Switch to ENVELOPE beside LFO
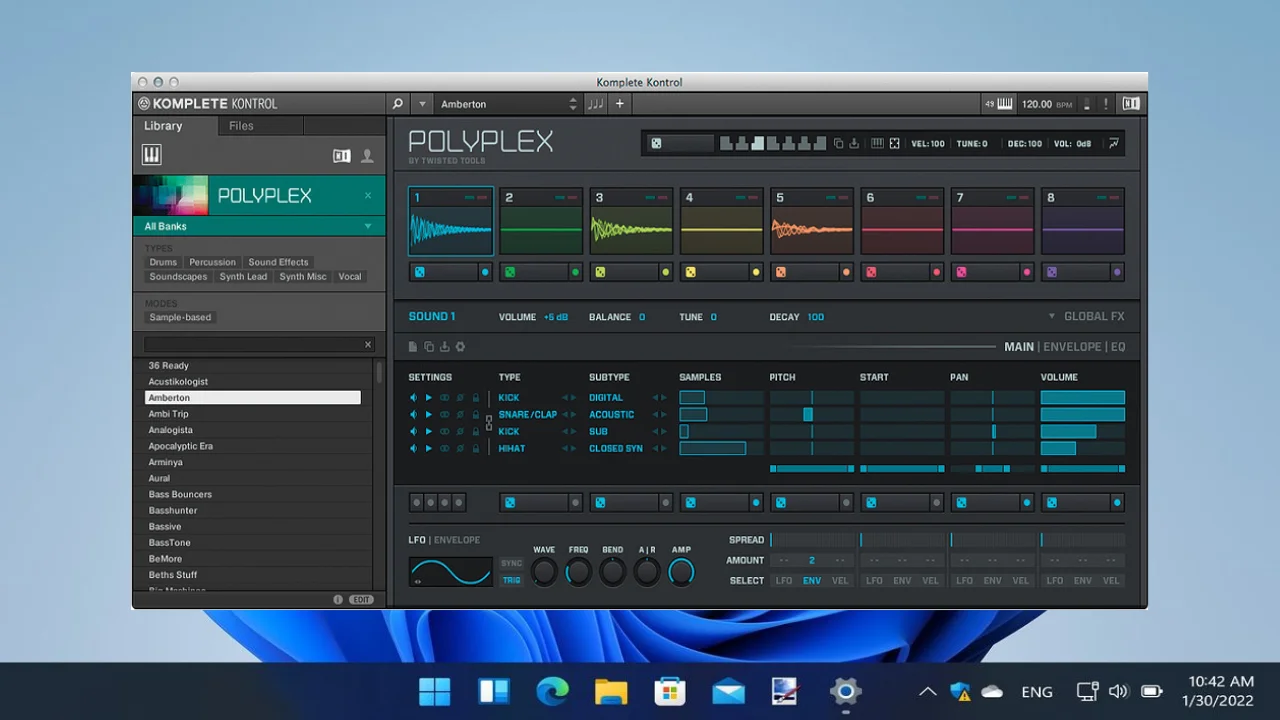 pos(457,540)
